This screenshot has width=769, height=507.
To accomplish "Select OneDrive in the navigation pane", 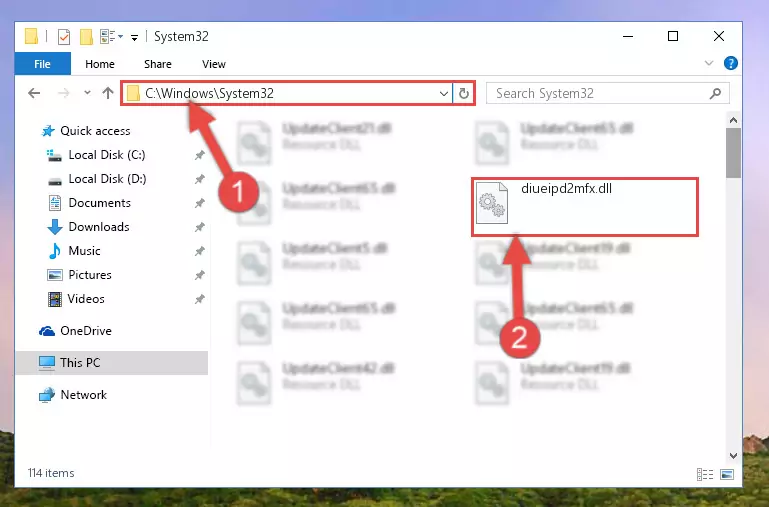I will (86, 331).
